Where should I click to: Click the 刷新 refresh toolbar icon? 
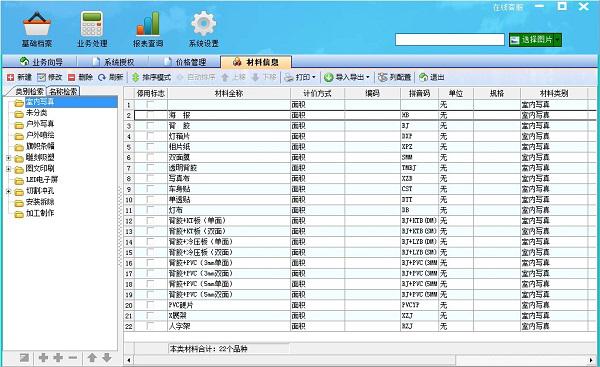coord(102,77)
